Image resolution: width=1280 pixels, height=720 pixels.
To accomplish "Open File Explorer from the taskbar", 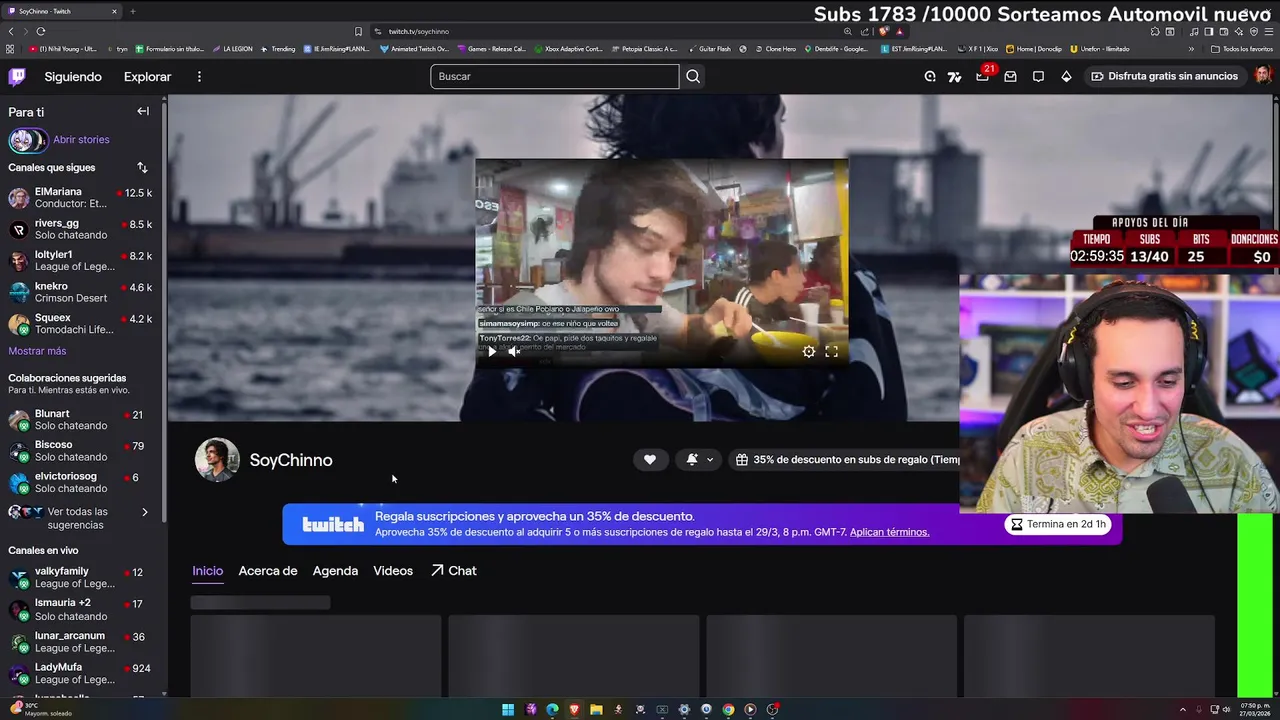I will click(596, 709).
